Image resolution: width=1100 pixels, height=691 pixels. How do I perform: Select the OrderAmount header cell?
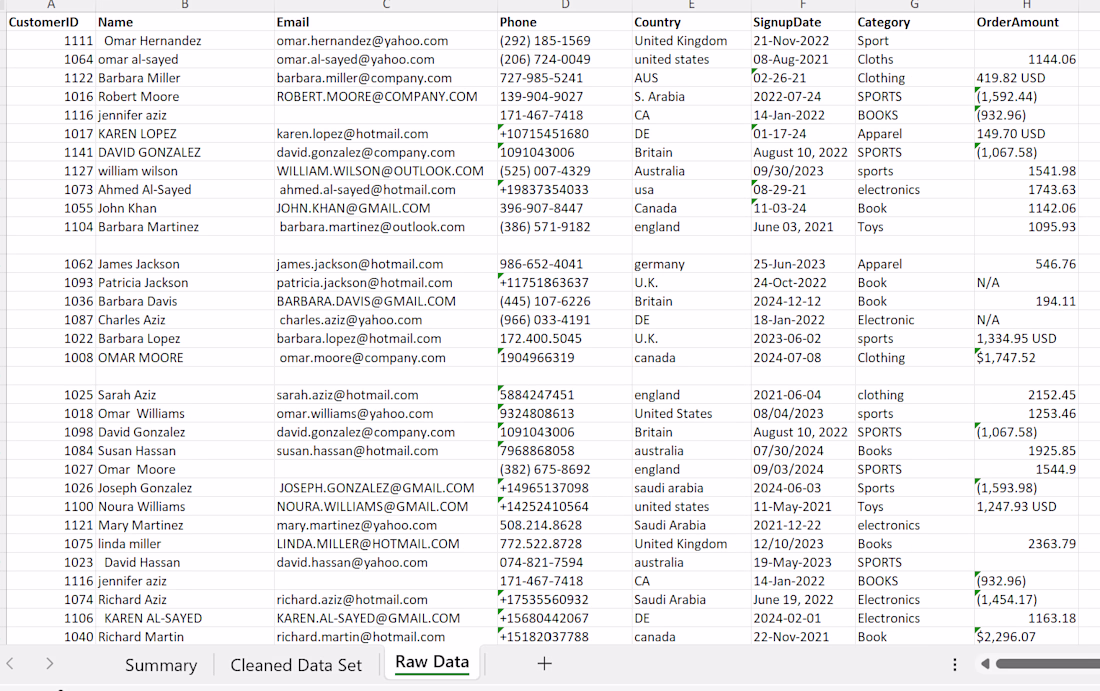pyautogui.click(x=1026, y=22)
